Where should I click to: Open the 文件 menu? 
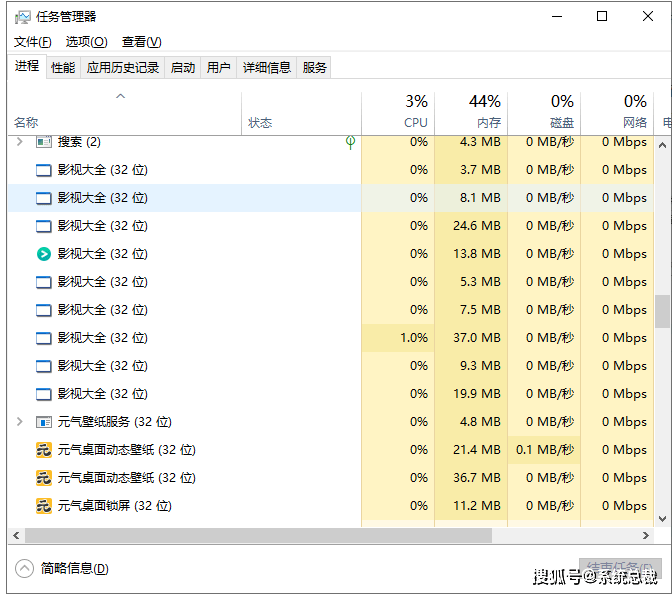32,42
